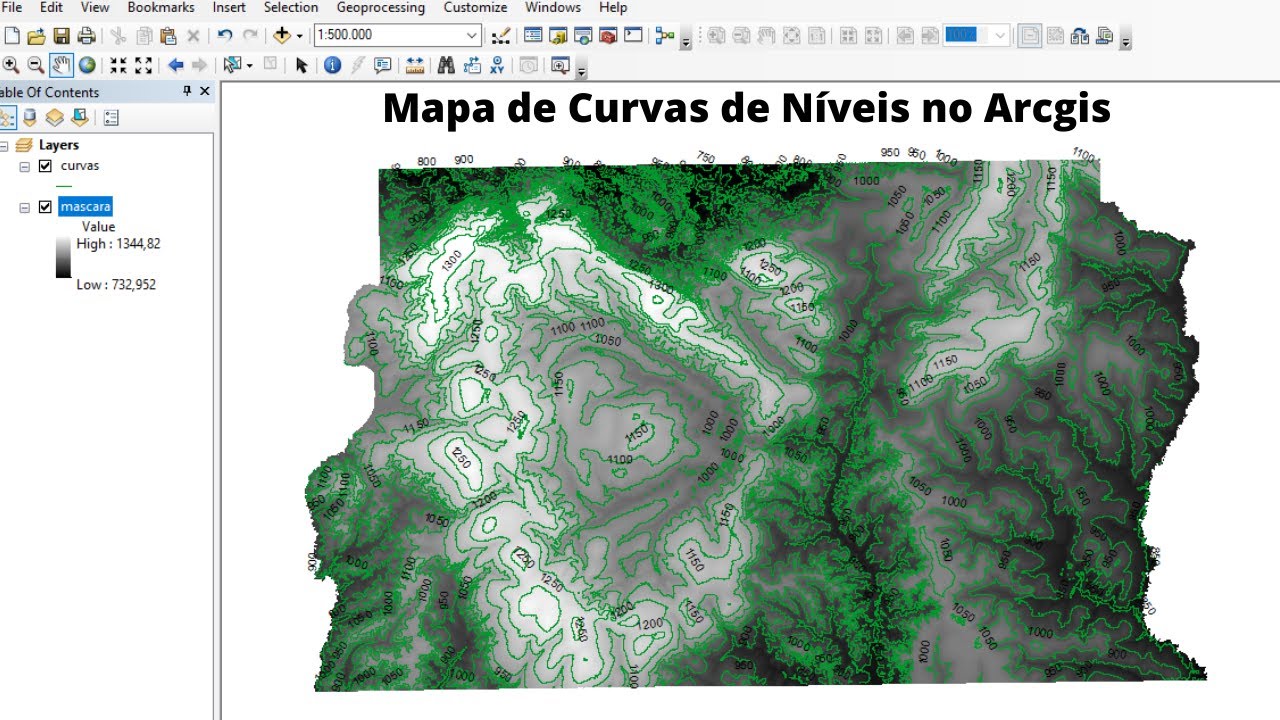The width and height of the screenshot is (1280, 720).
Task: Toggle visibility of curvas layer
Action: pyautogui.click(x=44, y=166)
